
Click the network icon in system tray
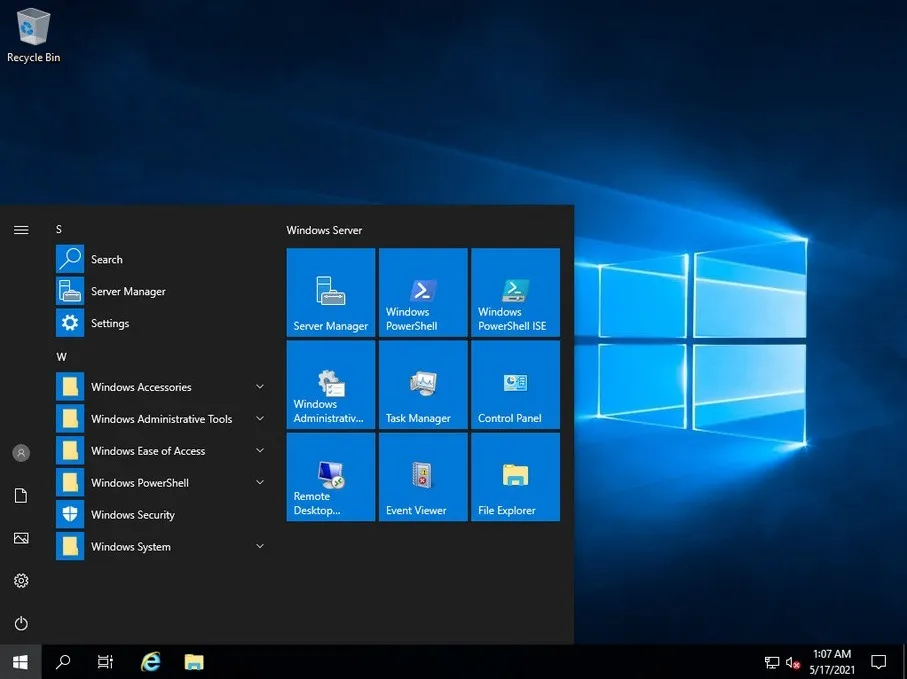tap(772, 663)
